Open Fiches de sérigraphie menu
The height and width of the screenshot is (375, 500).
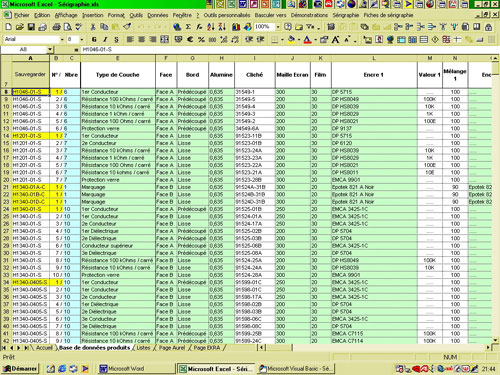(388, 15)
